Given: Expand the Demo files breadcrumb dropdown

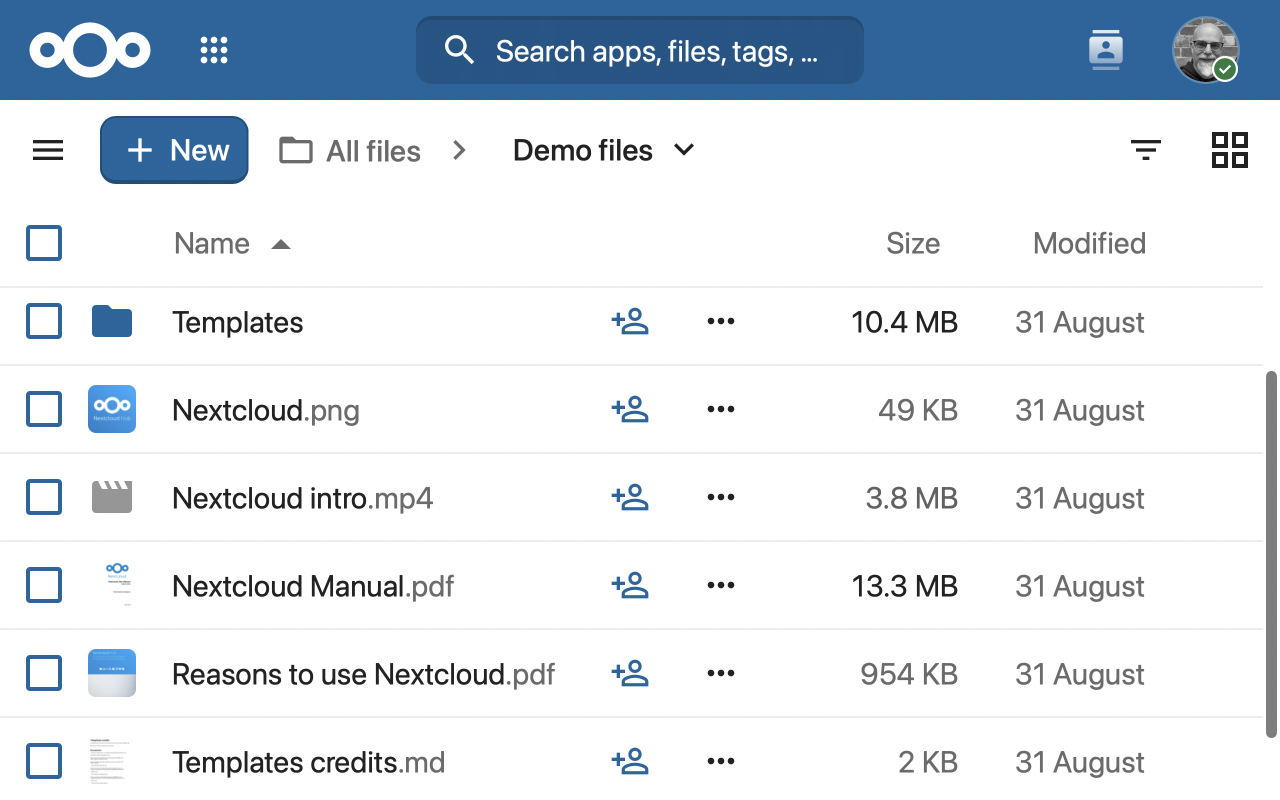Looking at the screenshot, I should click(x=684, y=150).
